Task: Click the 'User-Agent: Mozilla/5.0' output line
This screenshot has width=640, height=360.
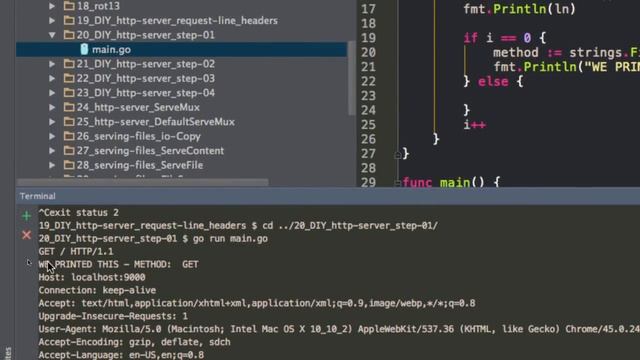Action: 339,329
